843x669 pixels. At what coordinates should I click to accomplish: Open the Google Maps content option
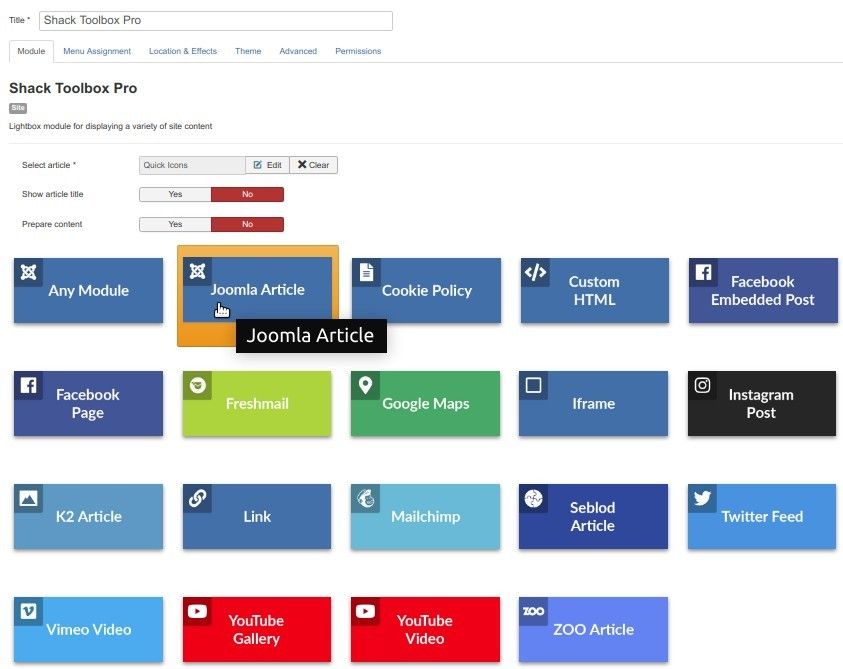click(425, 403)
